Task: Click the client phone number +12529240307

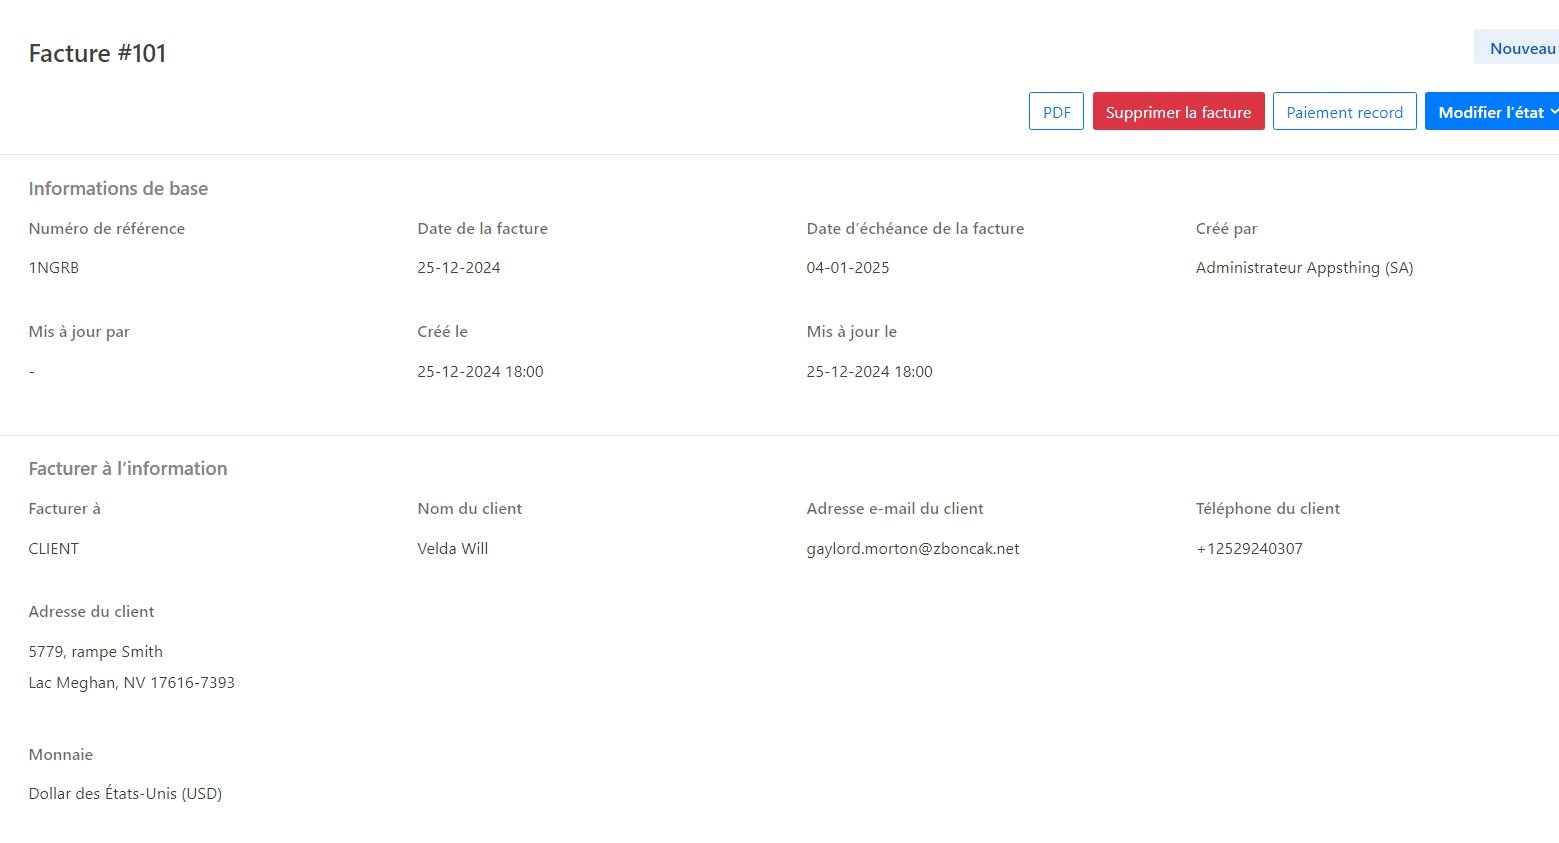Action: pos(1249,549)
